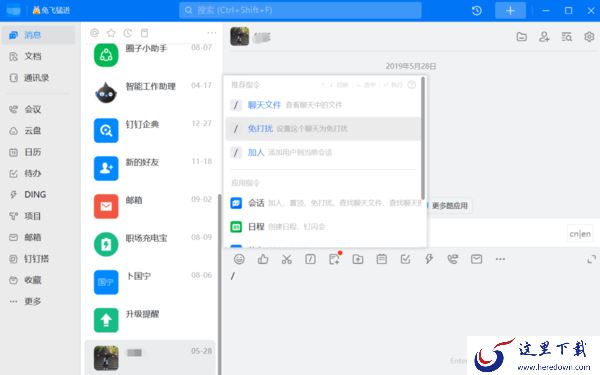Click help question icon in command popup
Image resolution: width=600 pixels, height=375 pixels.
tap(411, 85)
